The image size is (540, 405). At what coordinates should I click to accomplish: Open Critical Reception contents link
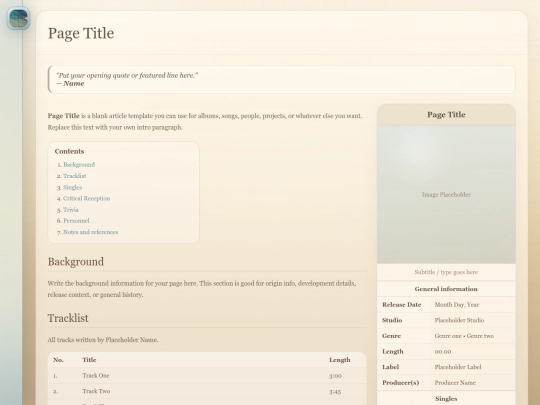86,198
